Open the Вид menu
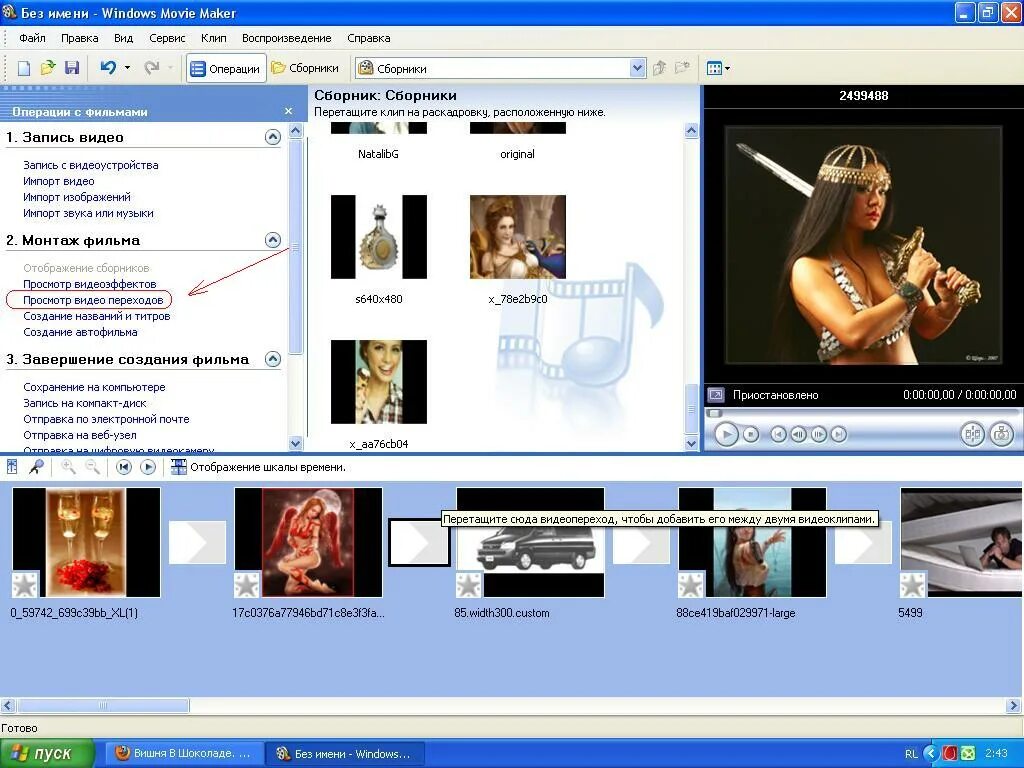 click(x=123, y=38)
